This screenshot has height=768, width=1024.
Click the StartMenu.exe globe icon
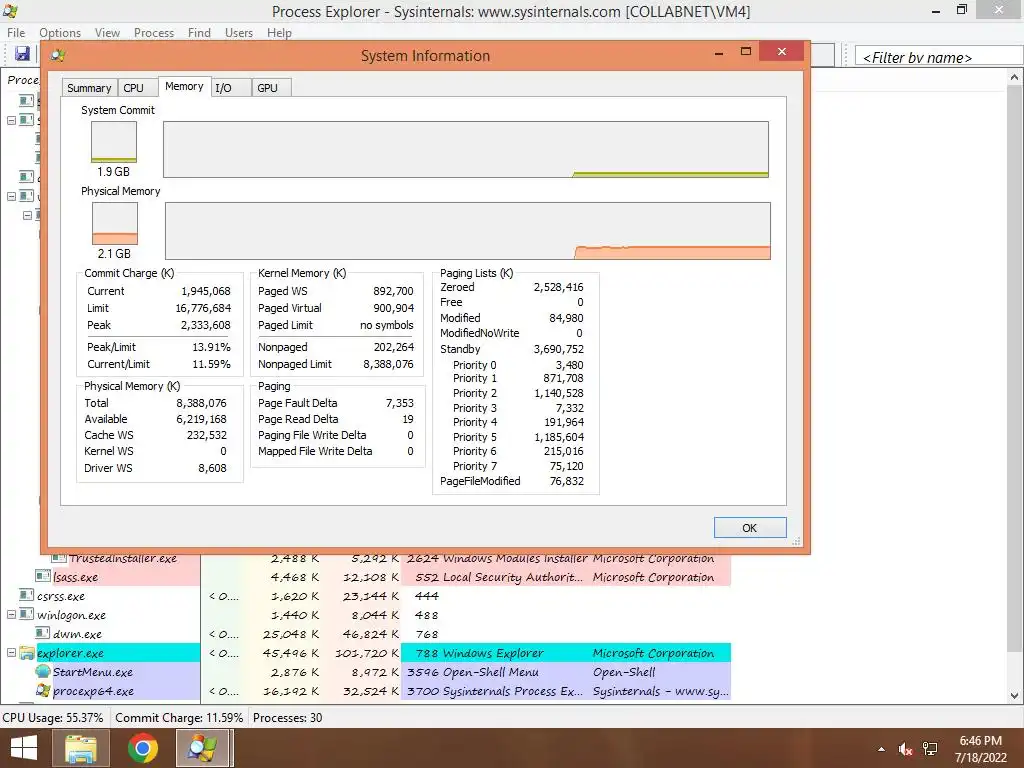[x=43, y=671]
